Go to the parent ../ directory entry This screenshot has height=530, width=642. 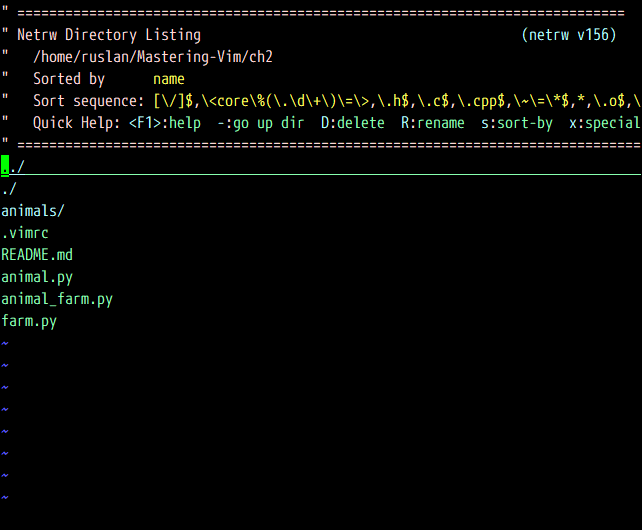13,166
